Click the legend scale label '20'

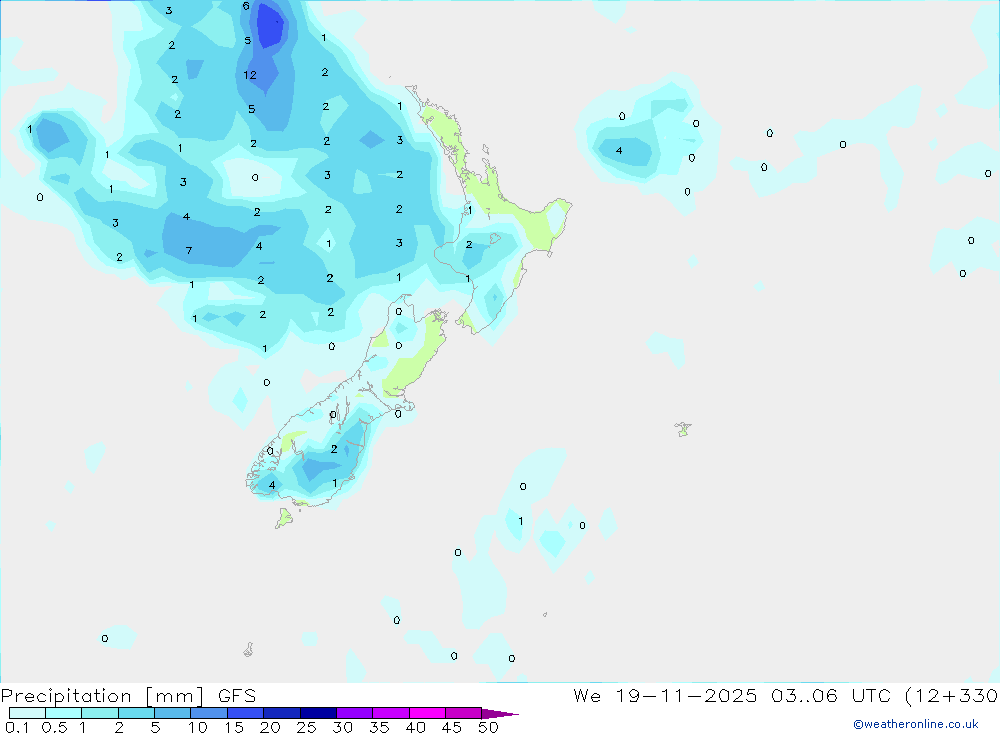click(x=270, y=727)
